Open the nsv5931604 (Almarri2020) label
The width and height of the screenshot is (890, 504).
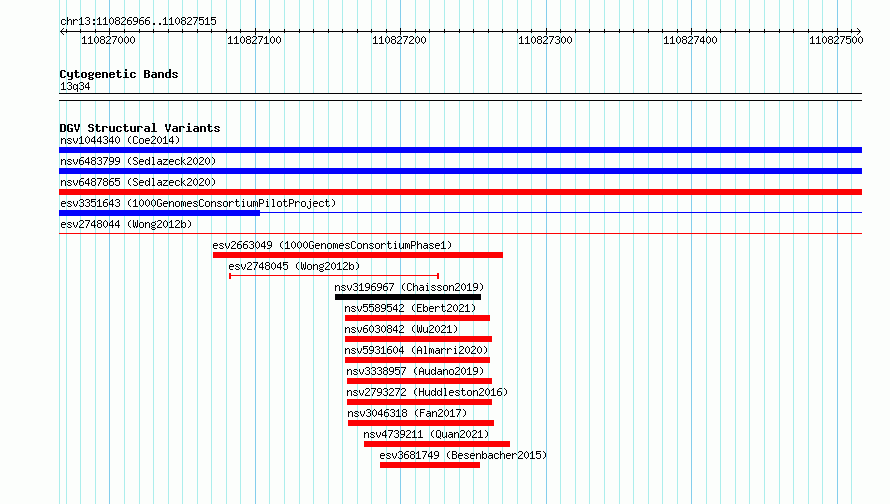pos(416,350)
